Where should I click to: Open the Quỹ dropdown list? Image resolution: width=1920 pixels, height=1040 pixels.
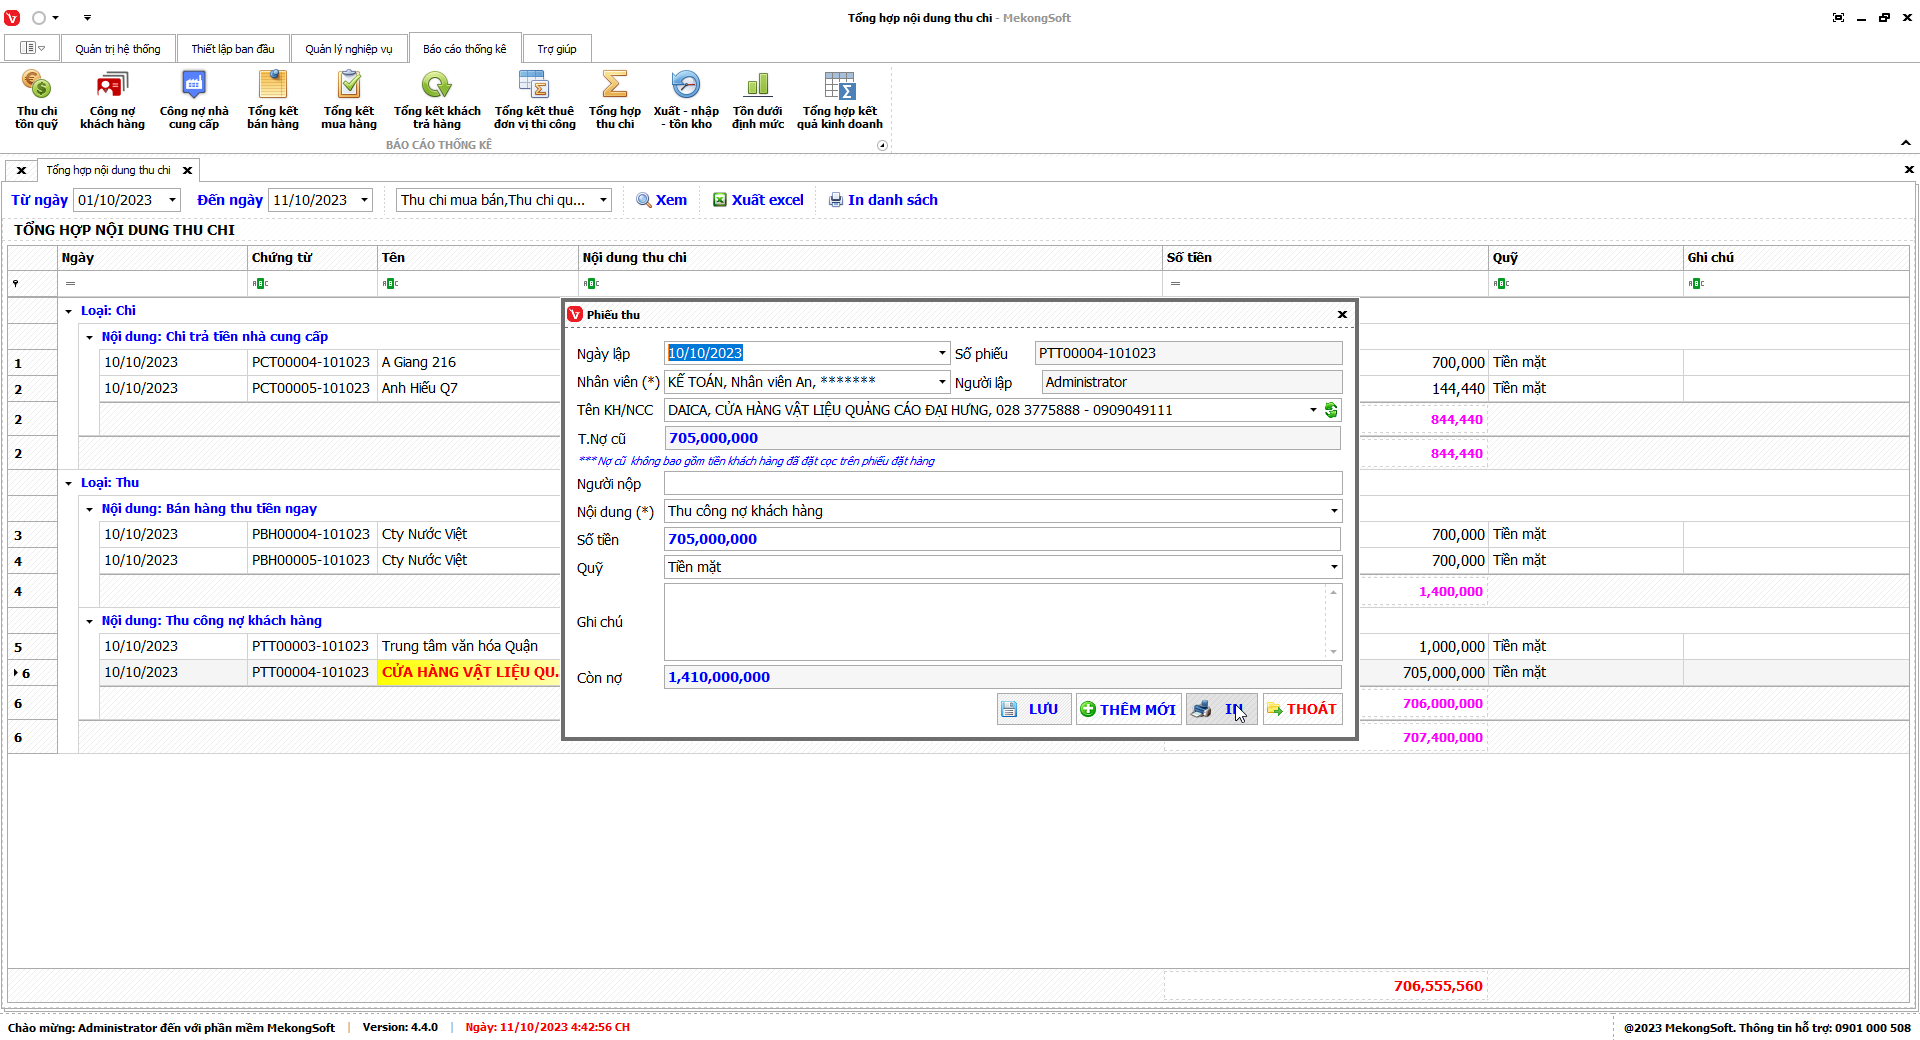(x=1333, y=567)
